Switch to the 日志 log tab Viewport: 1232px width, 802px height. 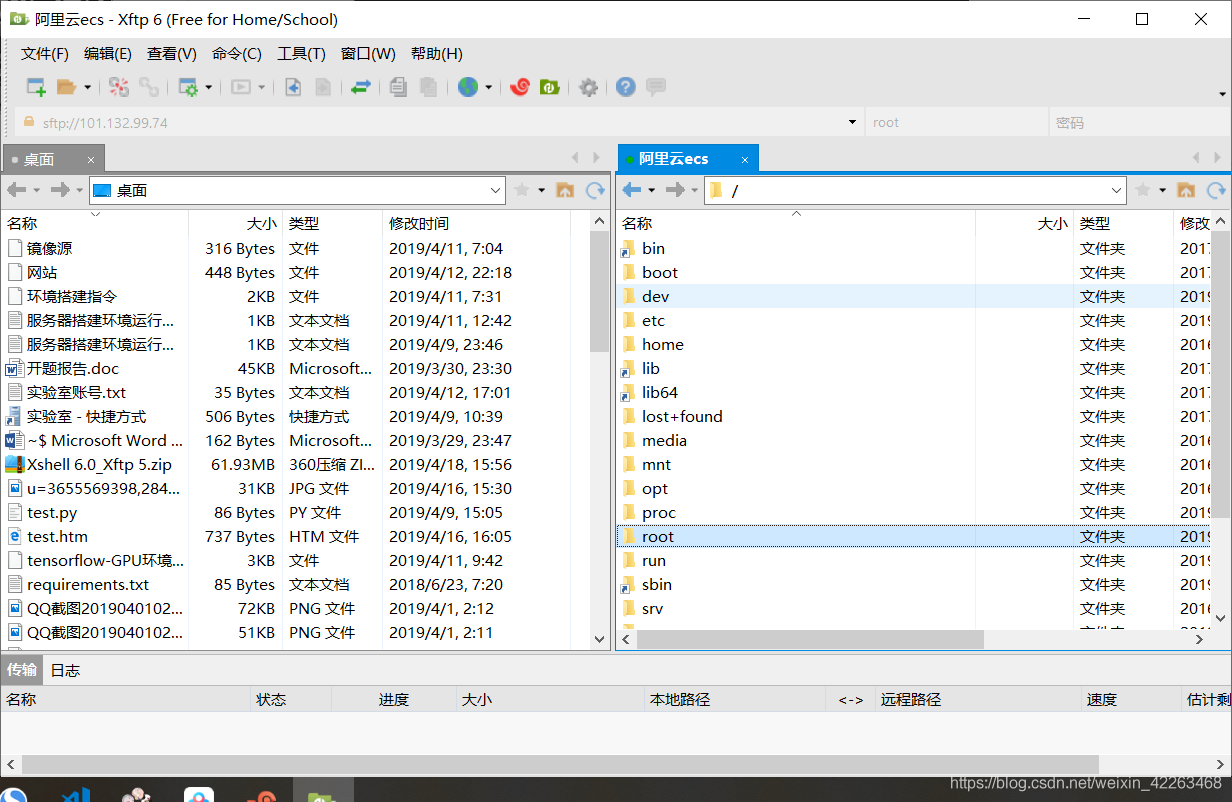[65, 670]
